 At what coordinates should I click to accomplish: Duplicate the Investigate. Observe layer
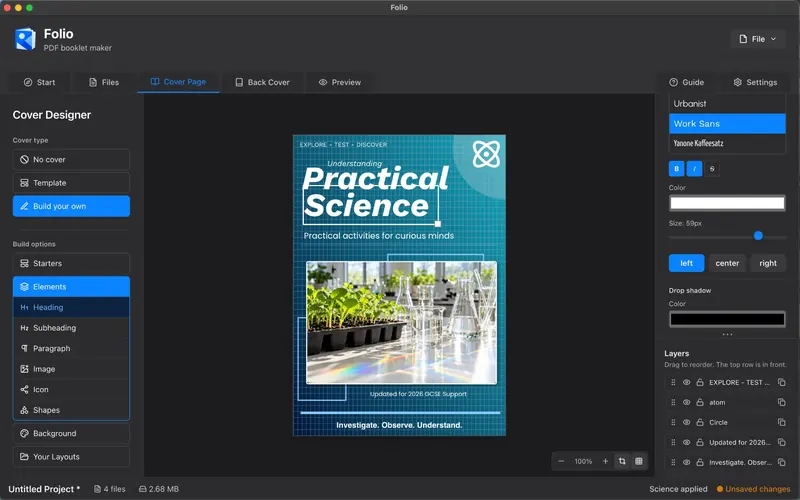pyautogui.click(x=781, y=462)
